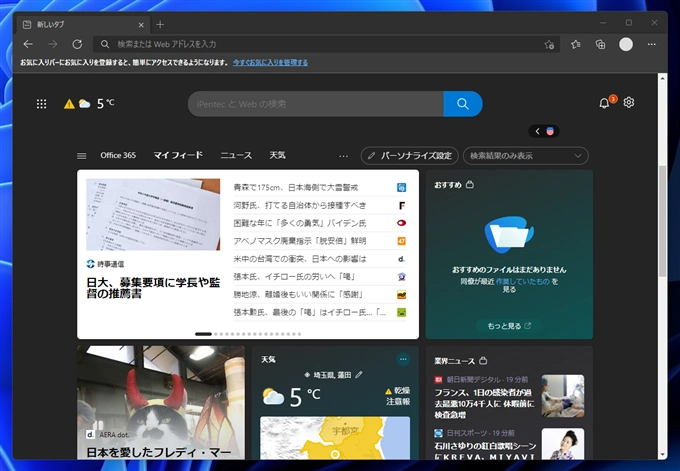The image size is (680, 471).
Task: Open the notifications bell
Action: [x=604, y=103]
